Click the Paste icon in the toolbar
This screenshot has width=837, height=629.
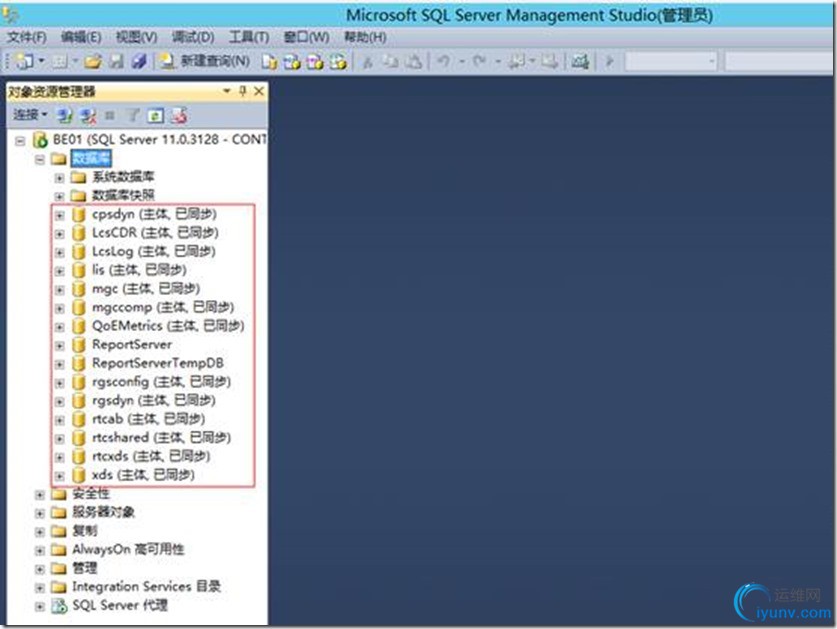point(413,62)
